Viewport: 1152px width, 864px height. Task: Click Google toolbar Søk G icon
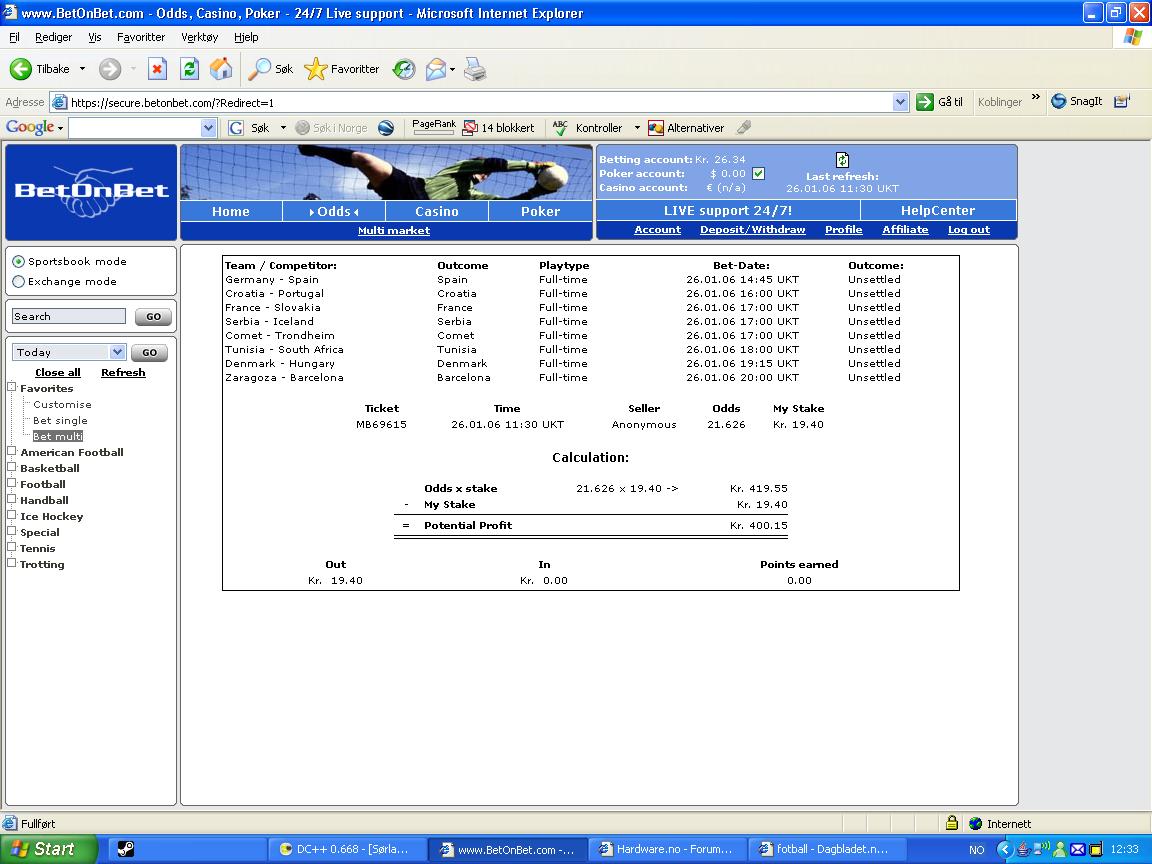pyautogui.click(x=236, y=128)
